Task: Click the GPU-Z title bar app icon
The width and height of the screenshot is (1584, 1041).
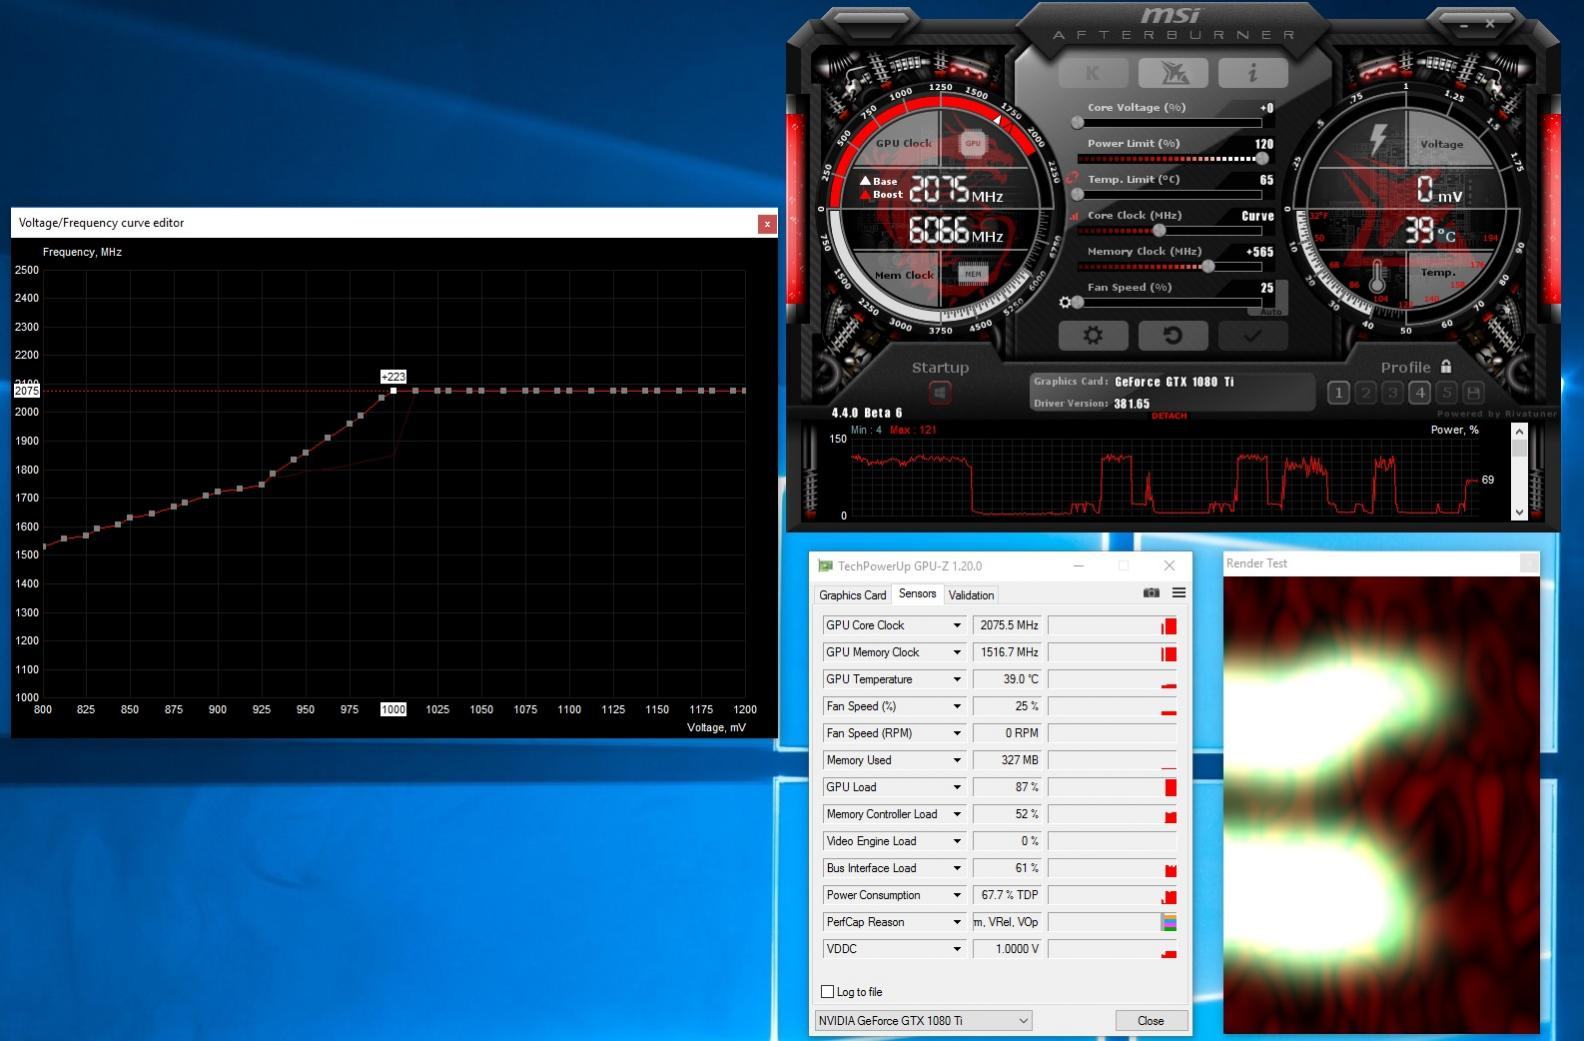Action: [x=825, y=566]
